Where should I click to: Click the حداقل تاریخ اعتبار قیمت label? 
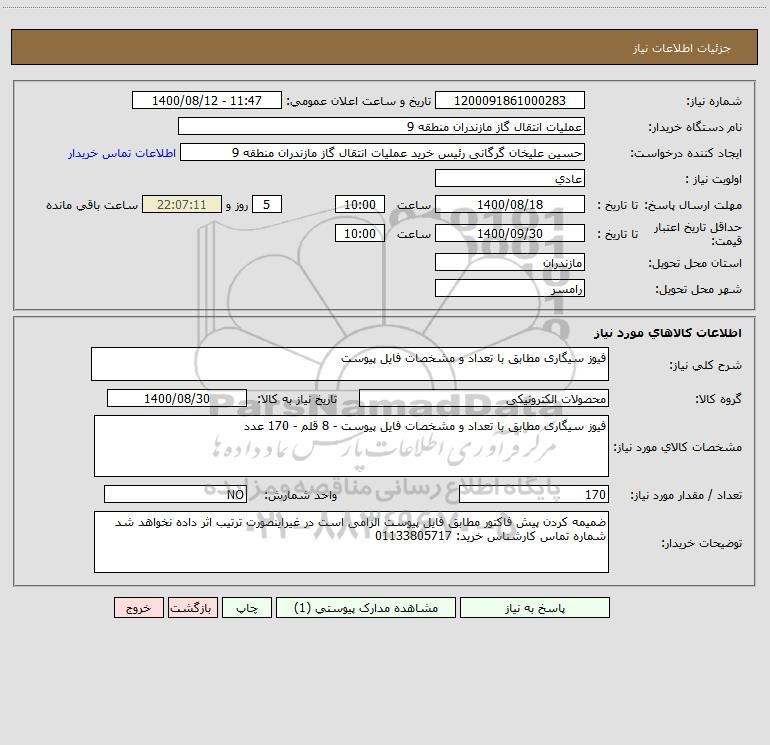[x=698, y=234]
